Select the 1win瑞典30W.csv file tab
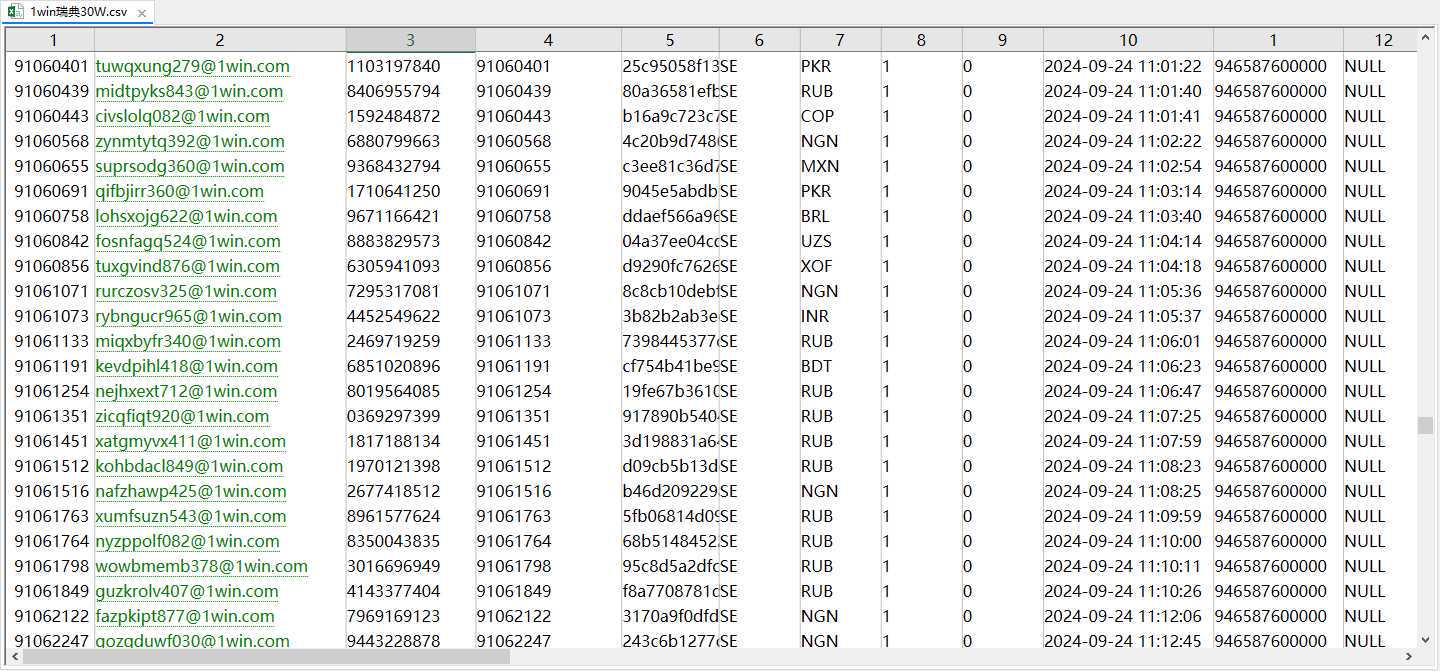Screen dimensions: 1440x671 (78, 13)
